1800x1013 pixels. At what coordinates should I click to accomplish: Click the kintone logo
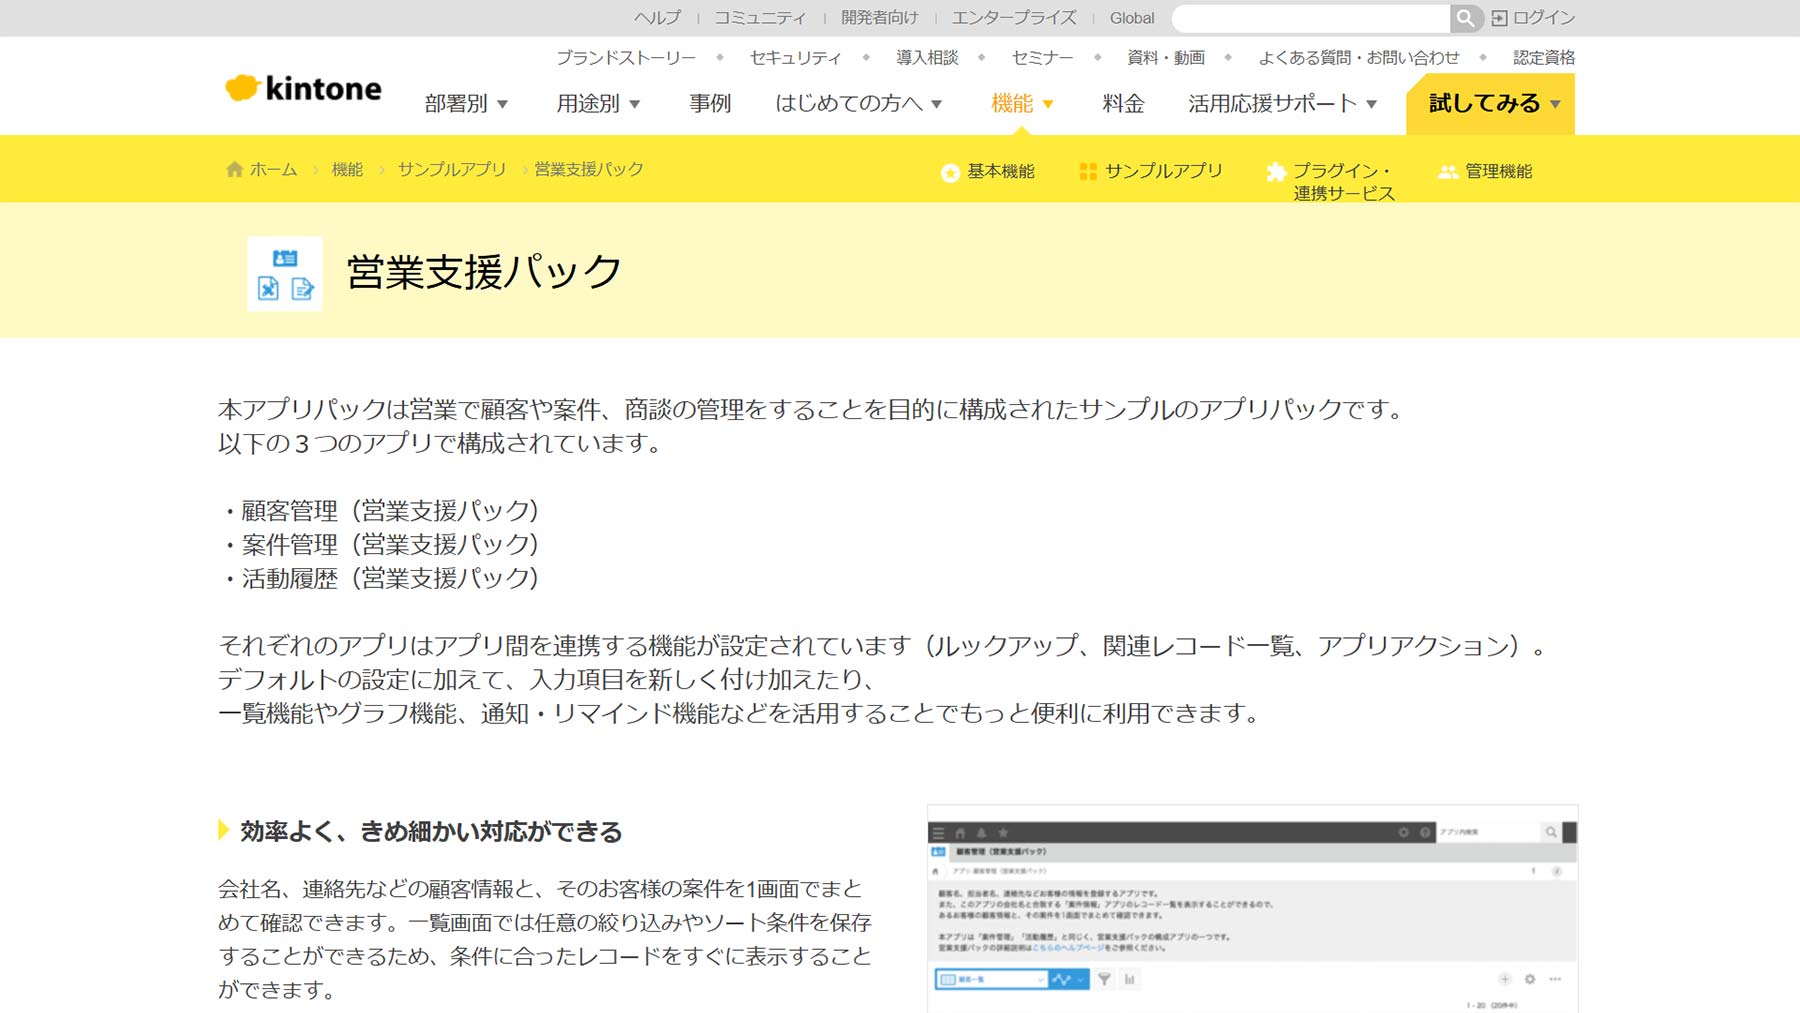303,88
